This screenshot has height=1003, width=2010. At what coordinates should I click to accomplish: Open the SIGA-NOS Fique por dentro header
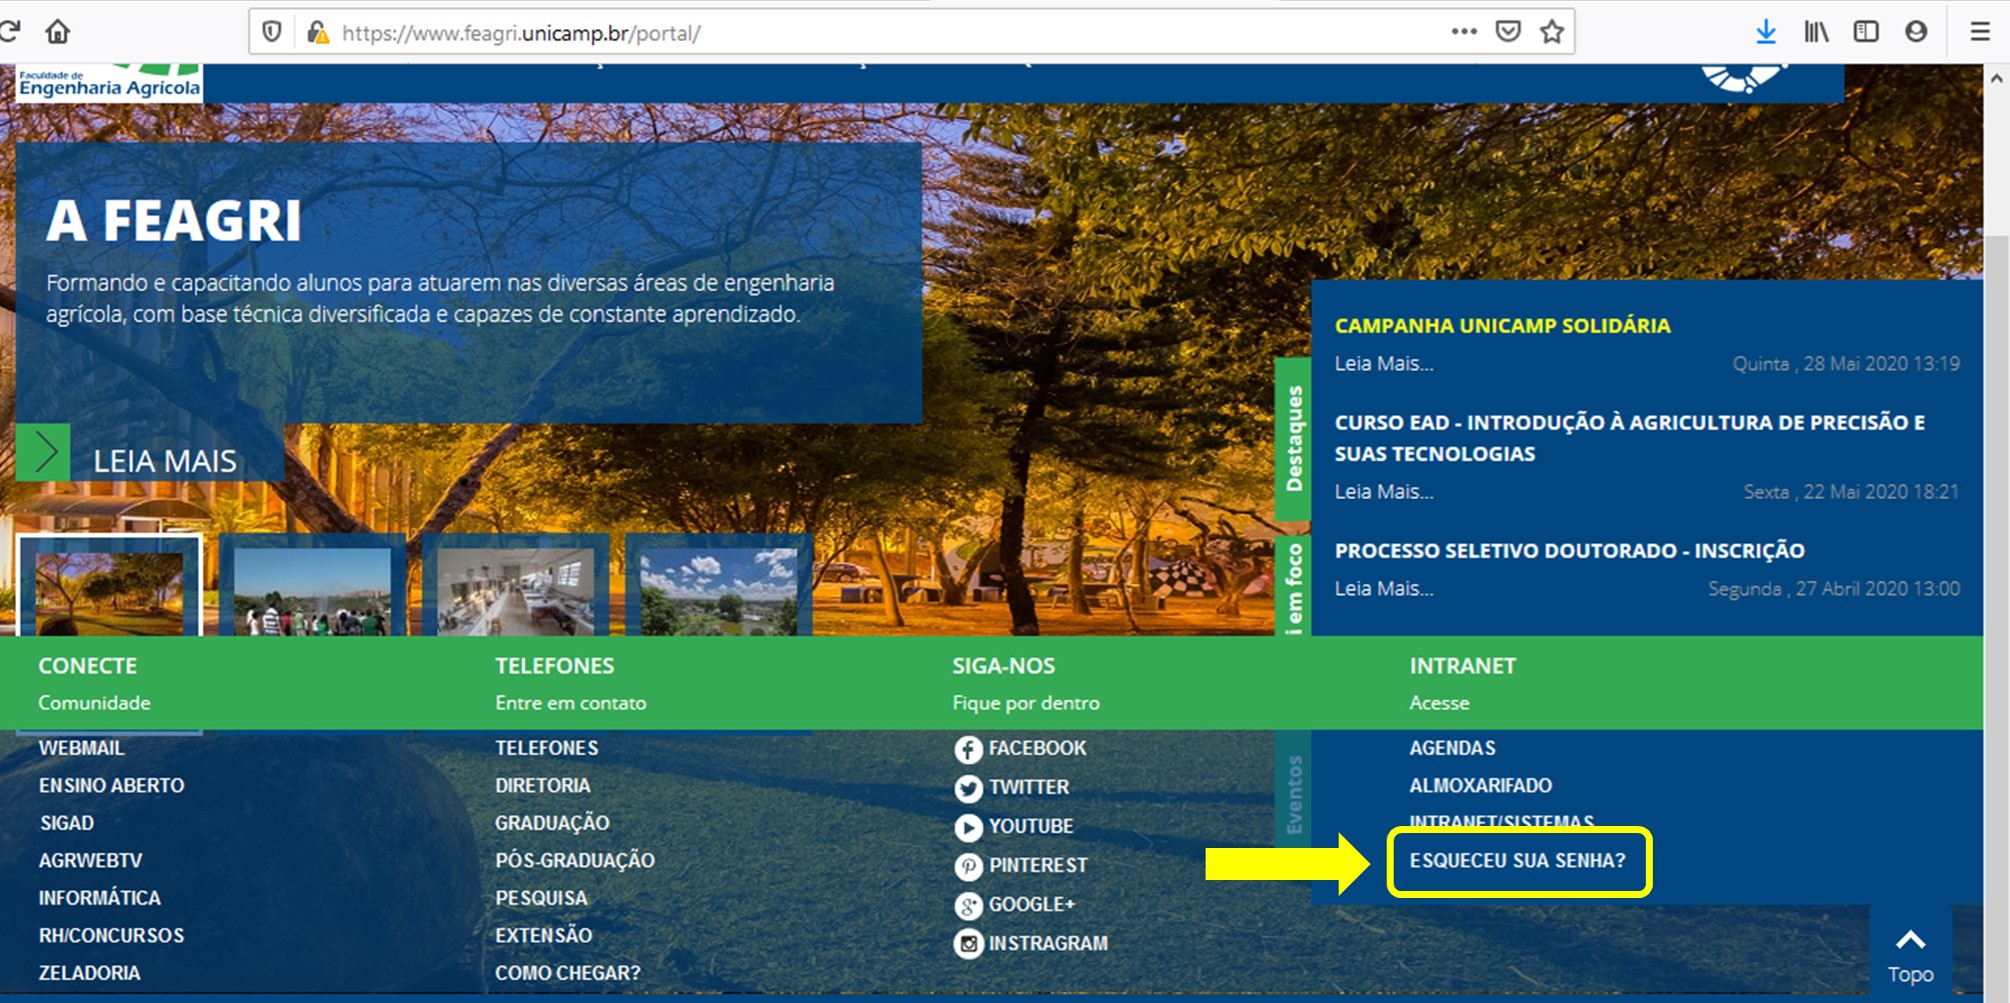coord(1025,684)
